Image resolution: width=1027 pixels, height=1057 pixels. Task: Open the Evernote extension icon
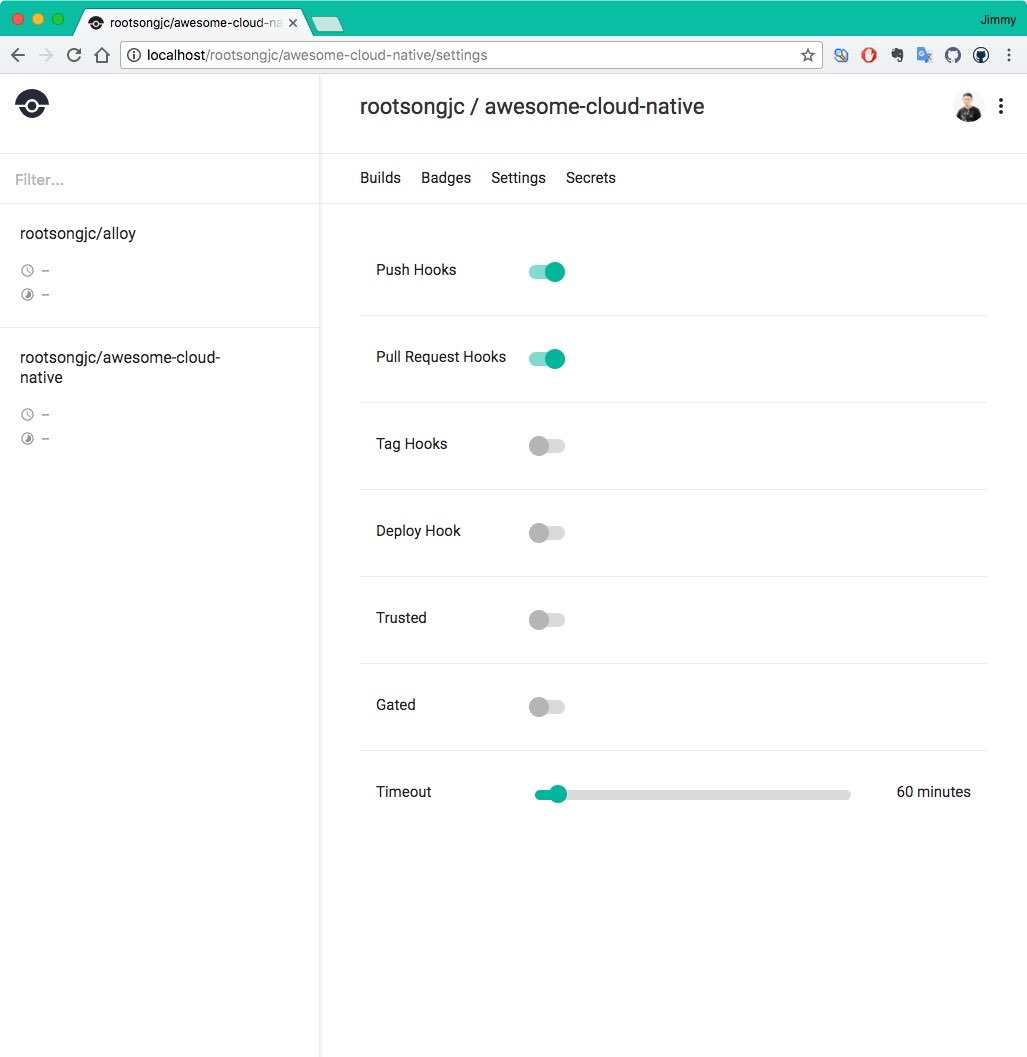897,56
